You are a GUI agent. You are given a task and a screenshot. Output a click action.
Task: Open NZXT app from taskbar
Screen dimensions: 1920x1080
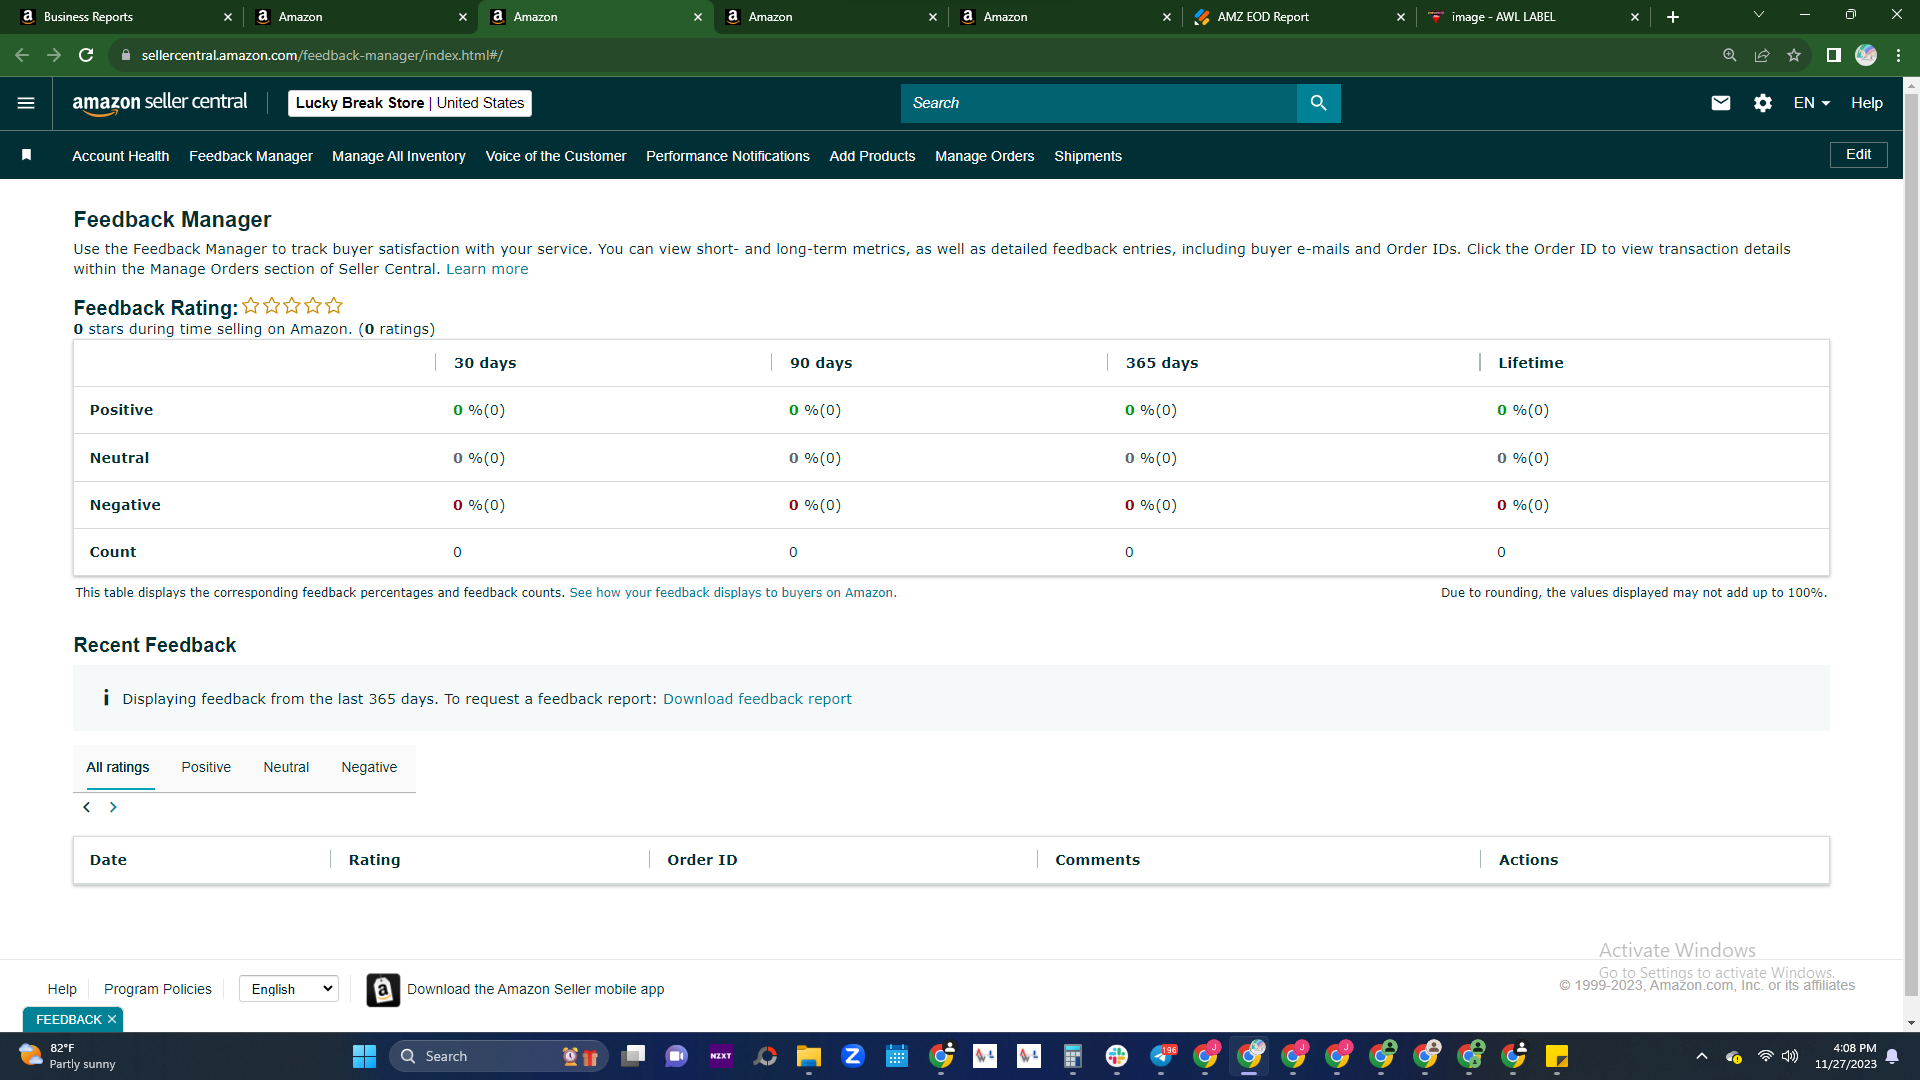point(721,1056)
